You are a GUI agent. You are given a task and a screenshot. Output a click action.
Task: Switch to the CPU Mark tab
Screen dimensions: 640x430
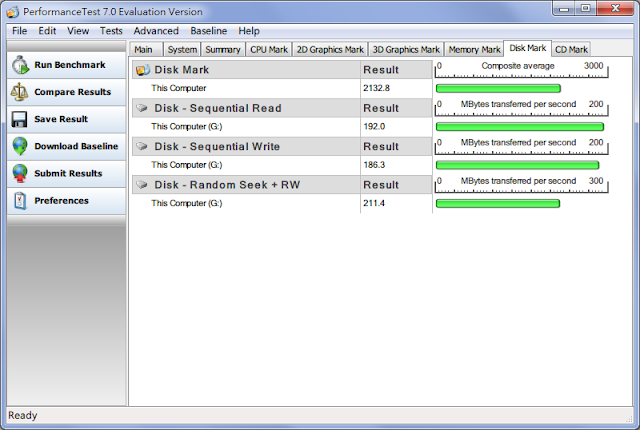coord(269,49)
